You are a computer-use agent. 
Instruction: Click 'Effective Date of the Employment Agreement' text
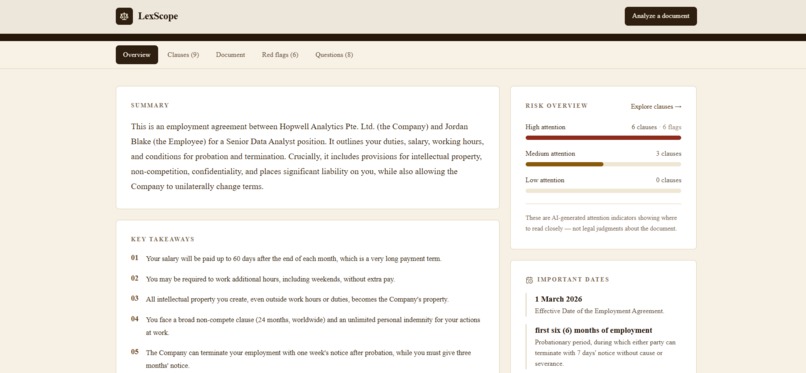(599, 311)
